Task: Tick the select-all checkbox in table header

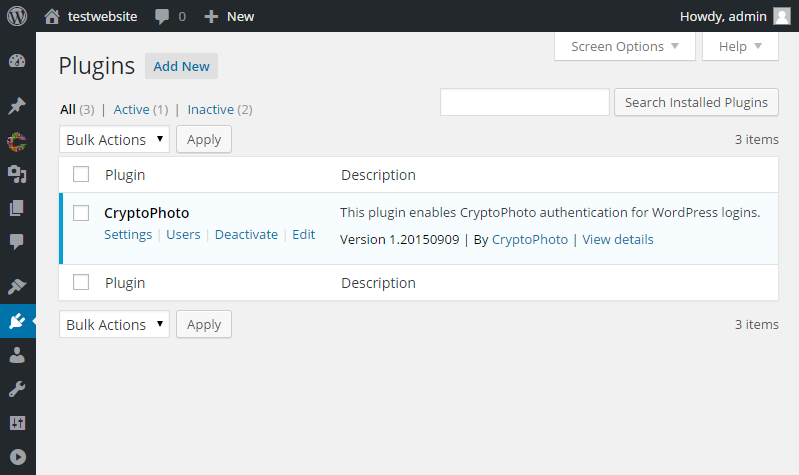Action: 81,174
